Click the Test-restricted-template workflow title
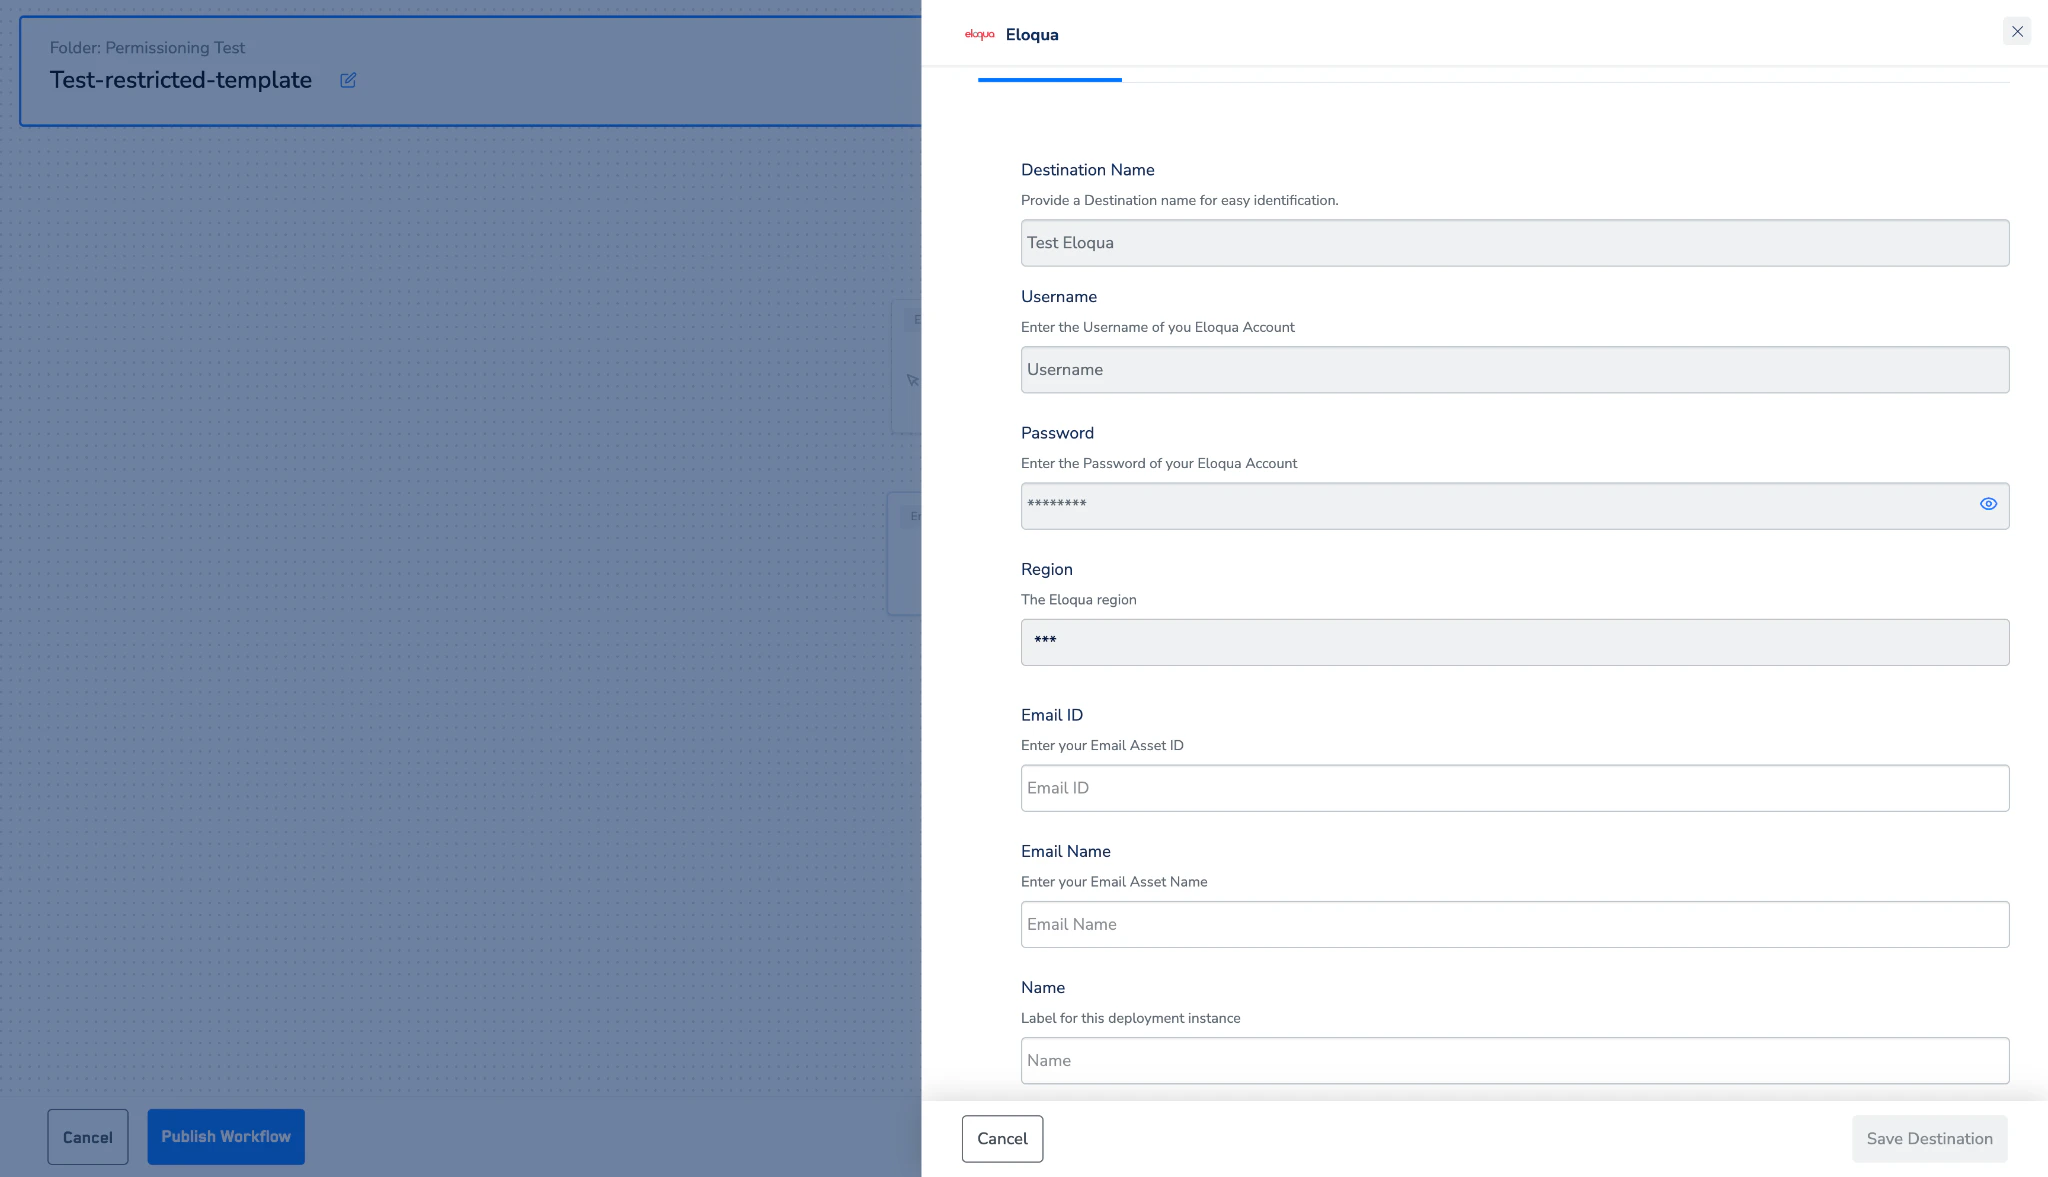Viewport: 2048px width, 1177px height. [x=181, y=80]
